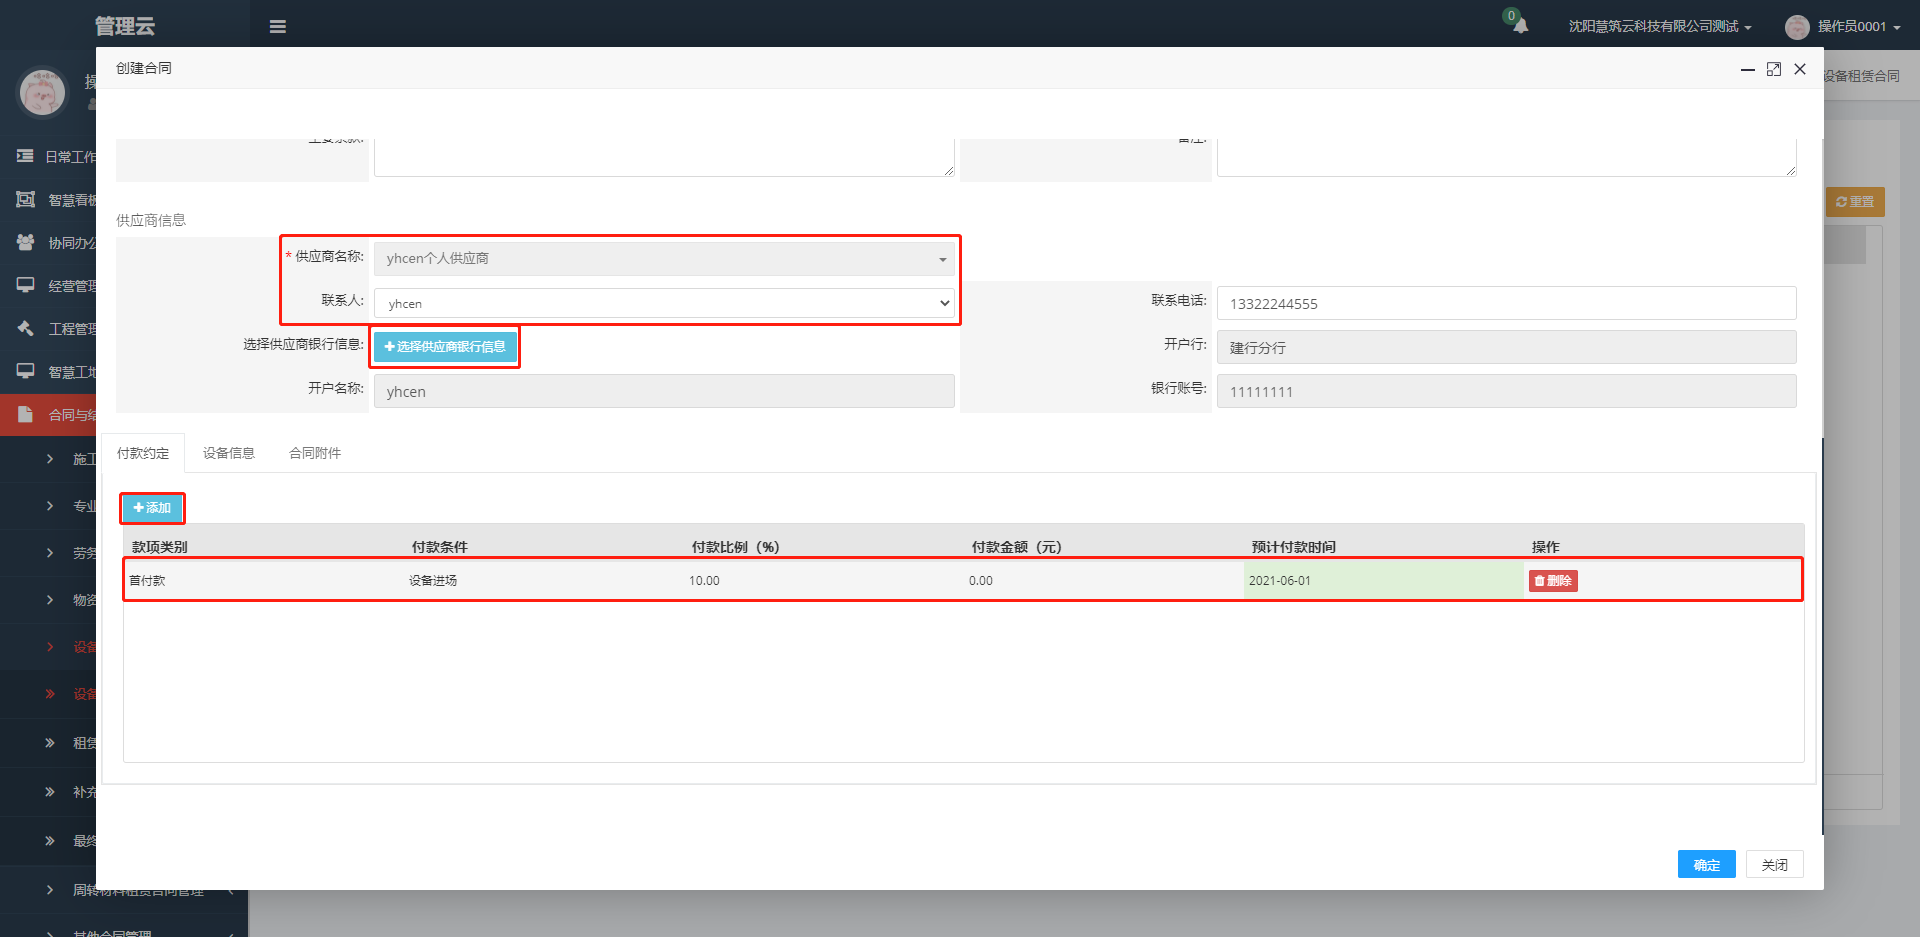Click the contact phone input field
Viewport: 1920px width, 937px height.
click(1506, 303)
